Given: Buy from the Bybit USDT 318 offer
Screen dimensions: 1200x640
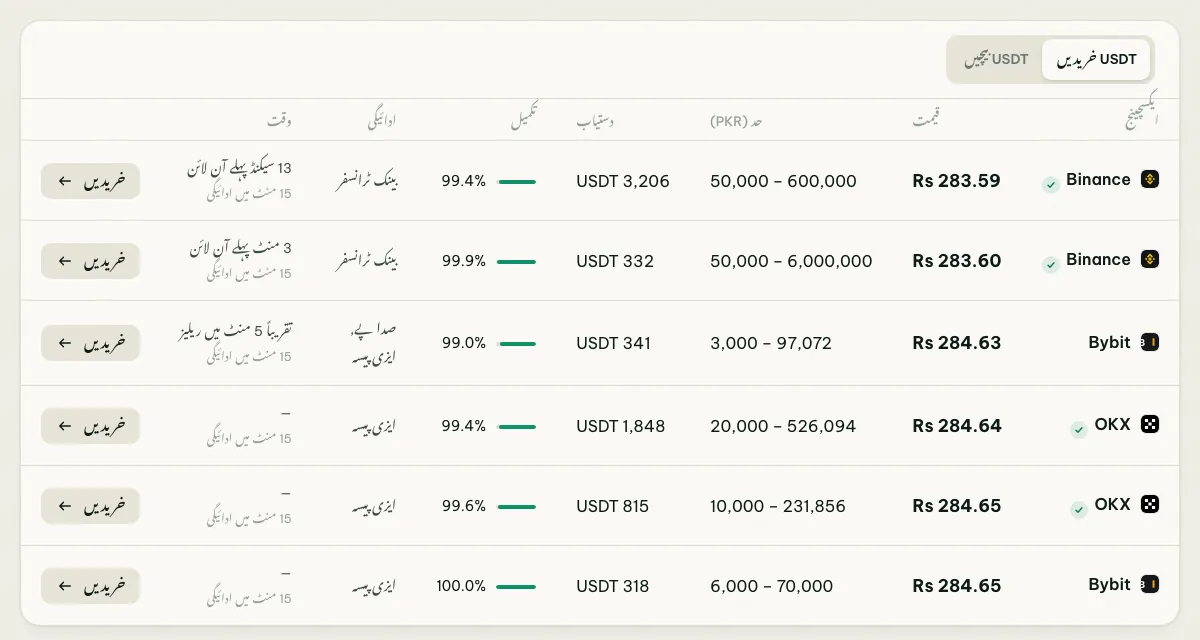Looking at the screenshot, I should tap(90, 586).
